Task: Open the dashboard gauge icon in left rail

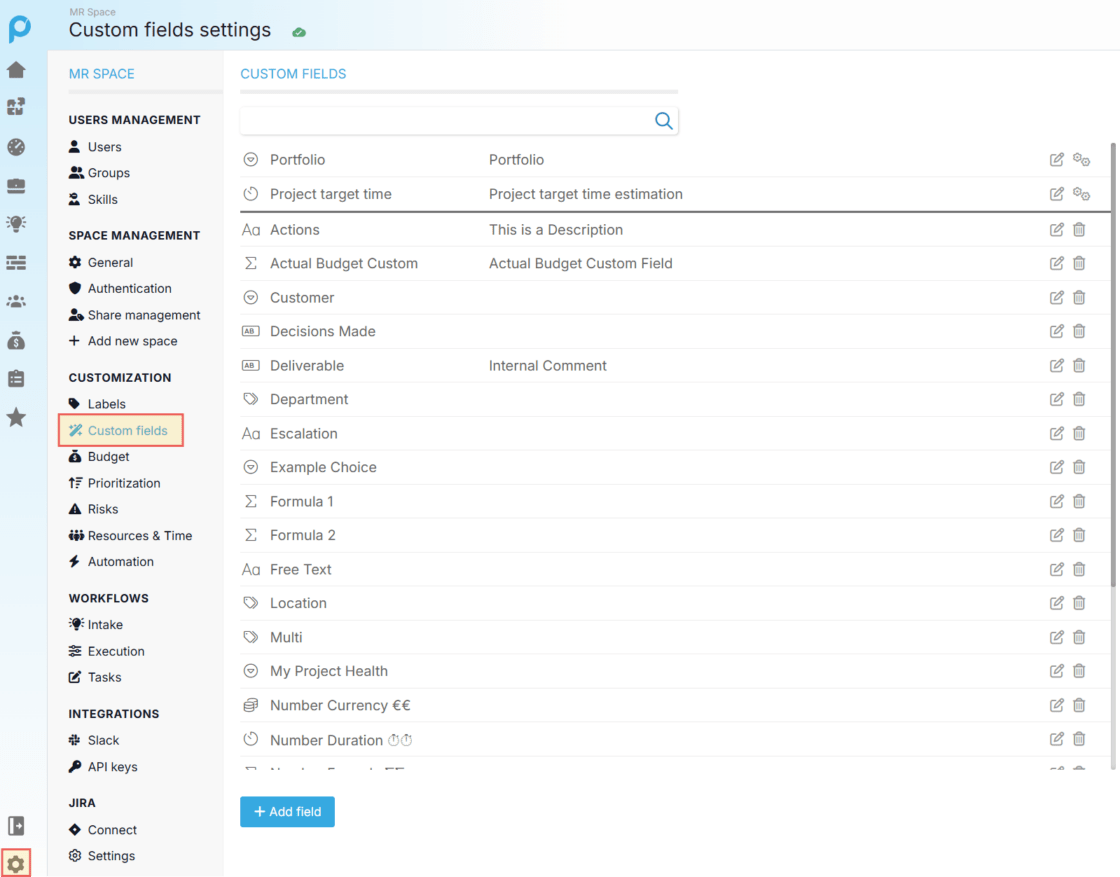Action: click(x=16, y=147)
